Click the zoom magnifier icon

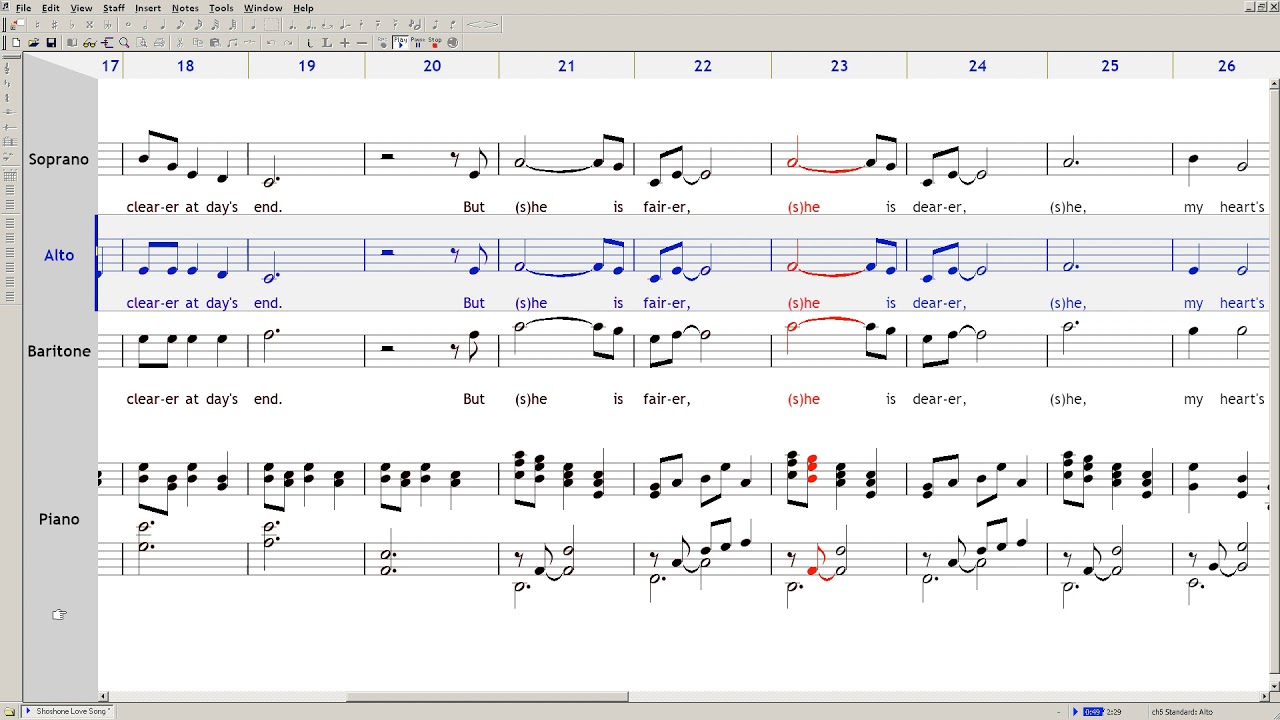click(124, 43)
